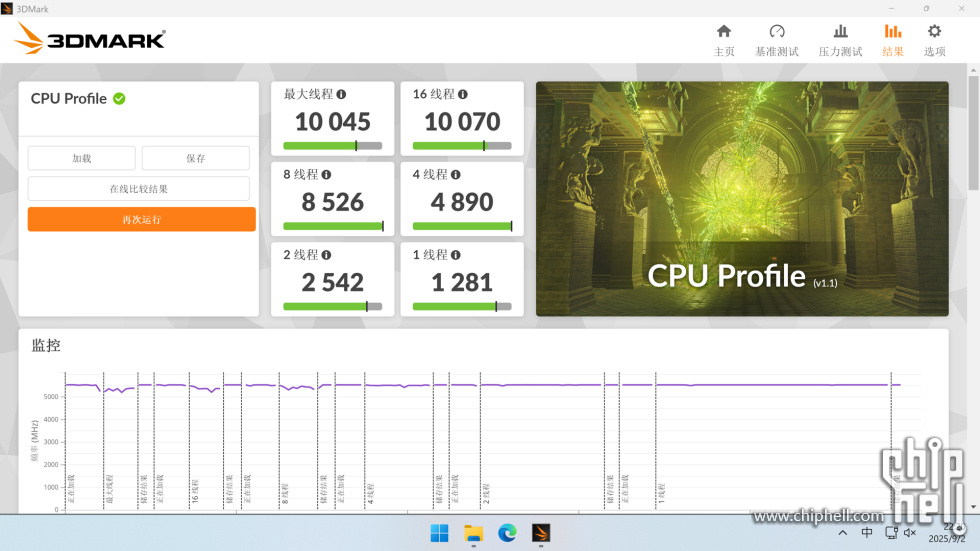Screen dimensions: 980x551
Task: Click the vertical scrollbar thumb
Action: tap(974, 133)
